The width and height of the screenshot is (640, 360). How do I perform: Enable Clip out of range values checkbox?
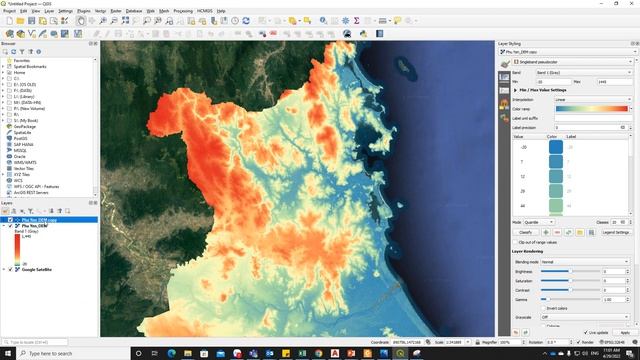tap(515, 242)
